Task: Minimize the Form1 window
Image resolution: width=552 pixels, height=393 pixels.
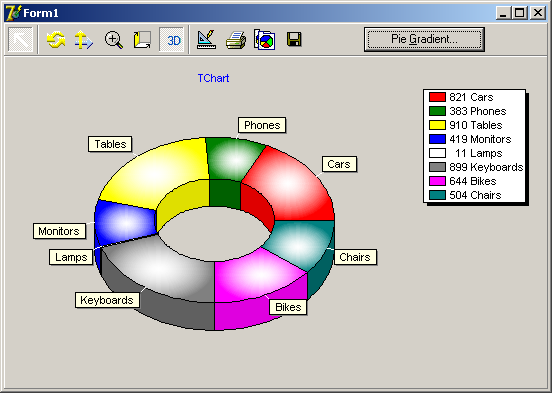Action: pyautogui.click(x=503, y=13)
